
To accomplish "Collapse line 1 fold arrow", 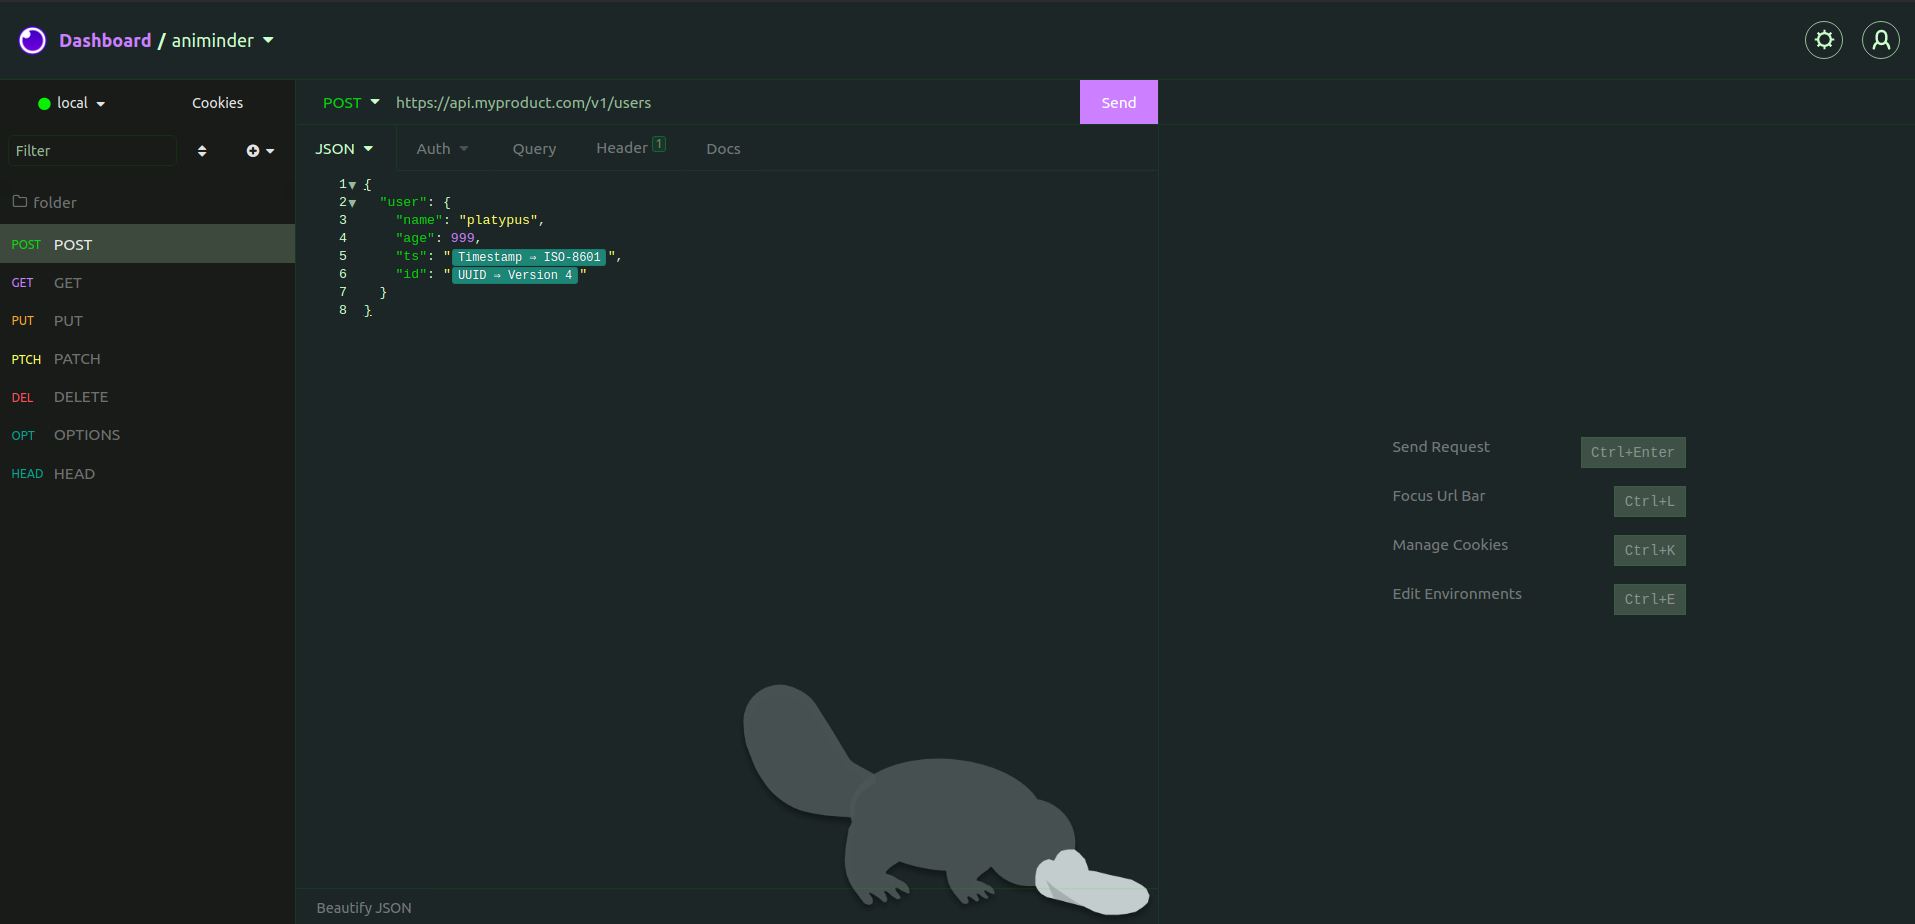I will point(352,185).
